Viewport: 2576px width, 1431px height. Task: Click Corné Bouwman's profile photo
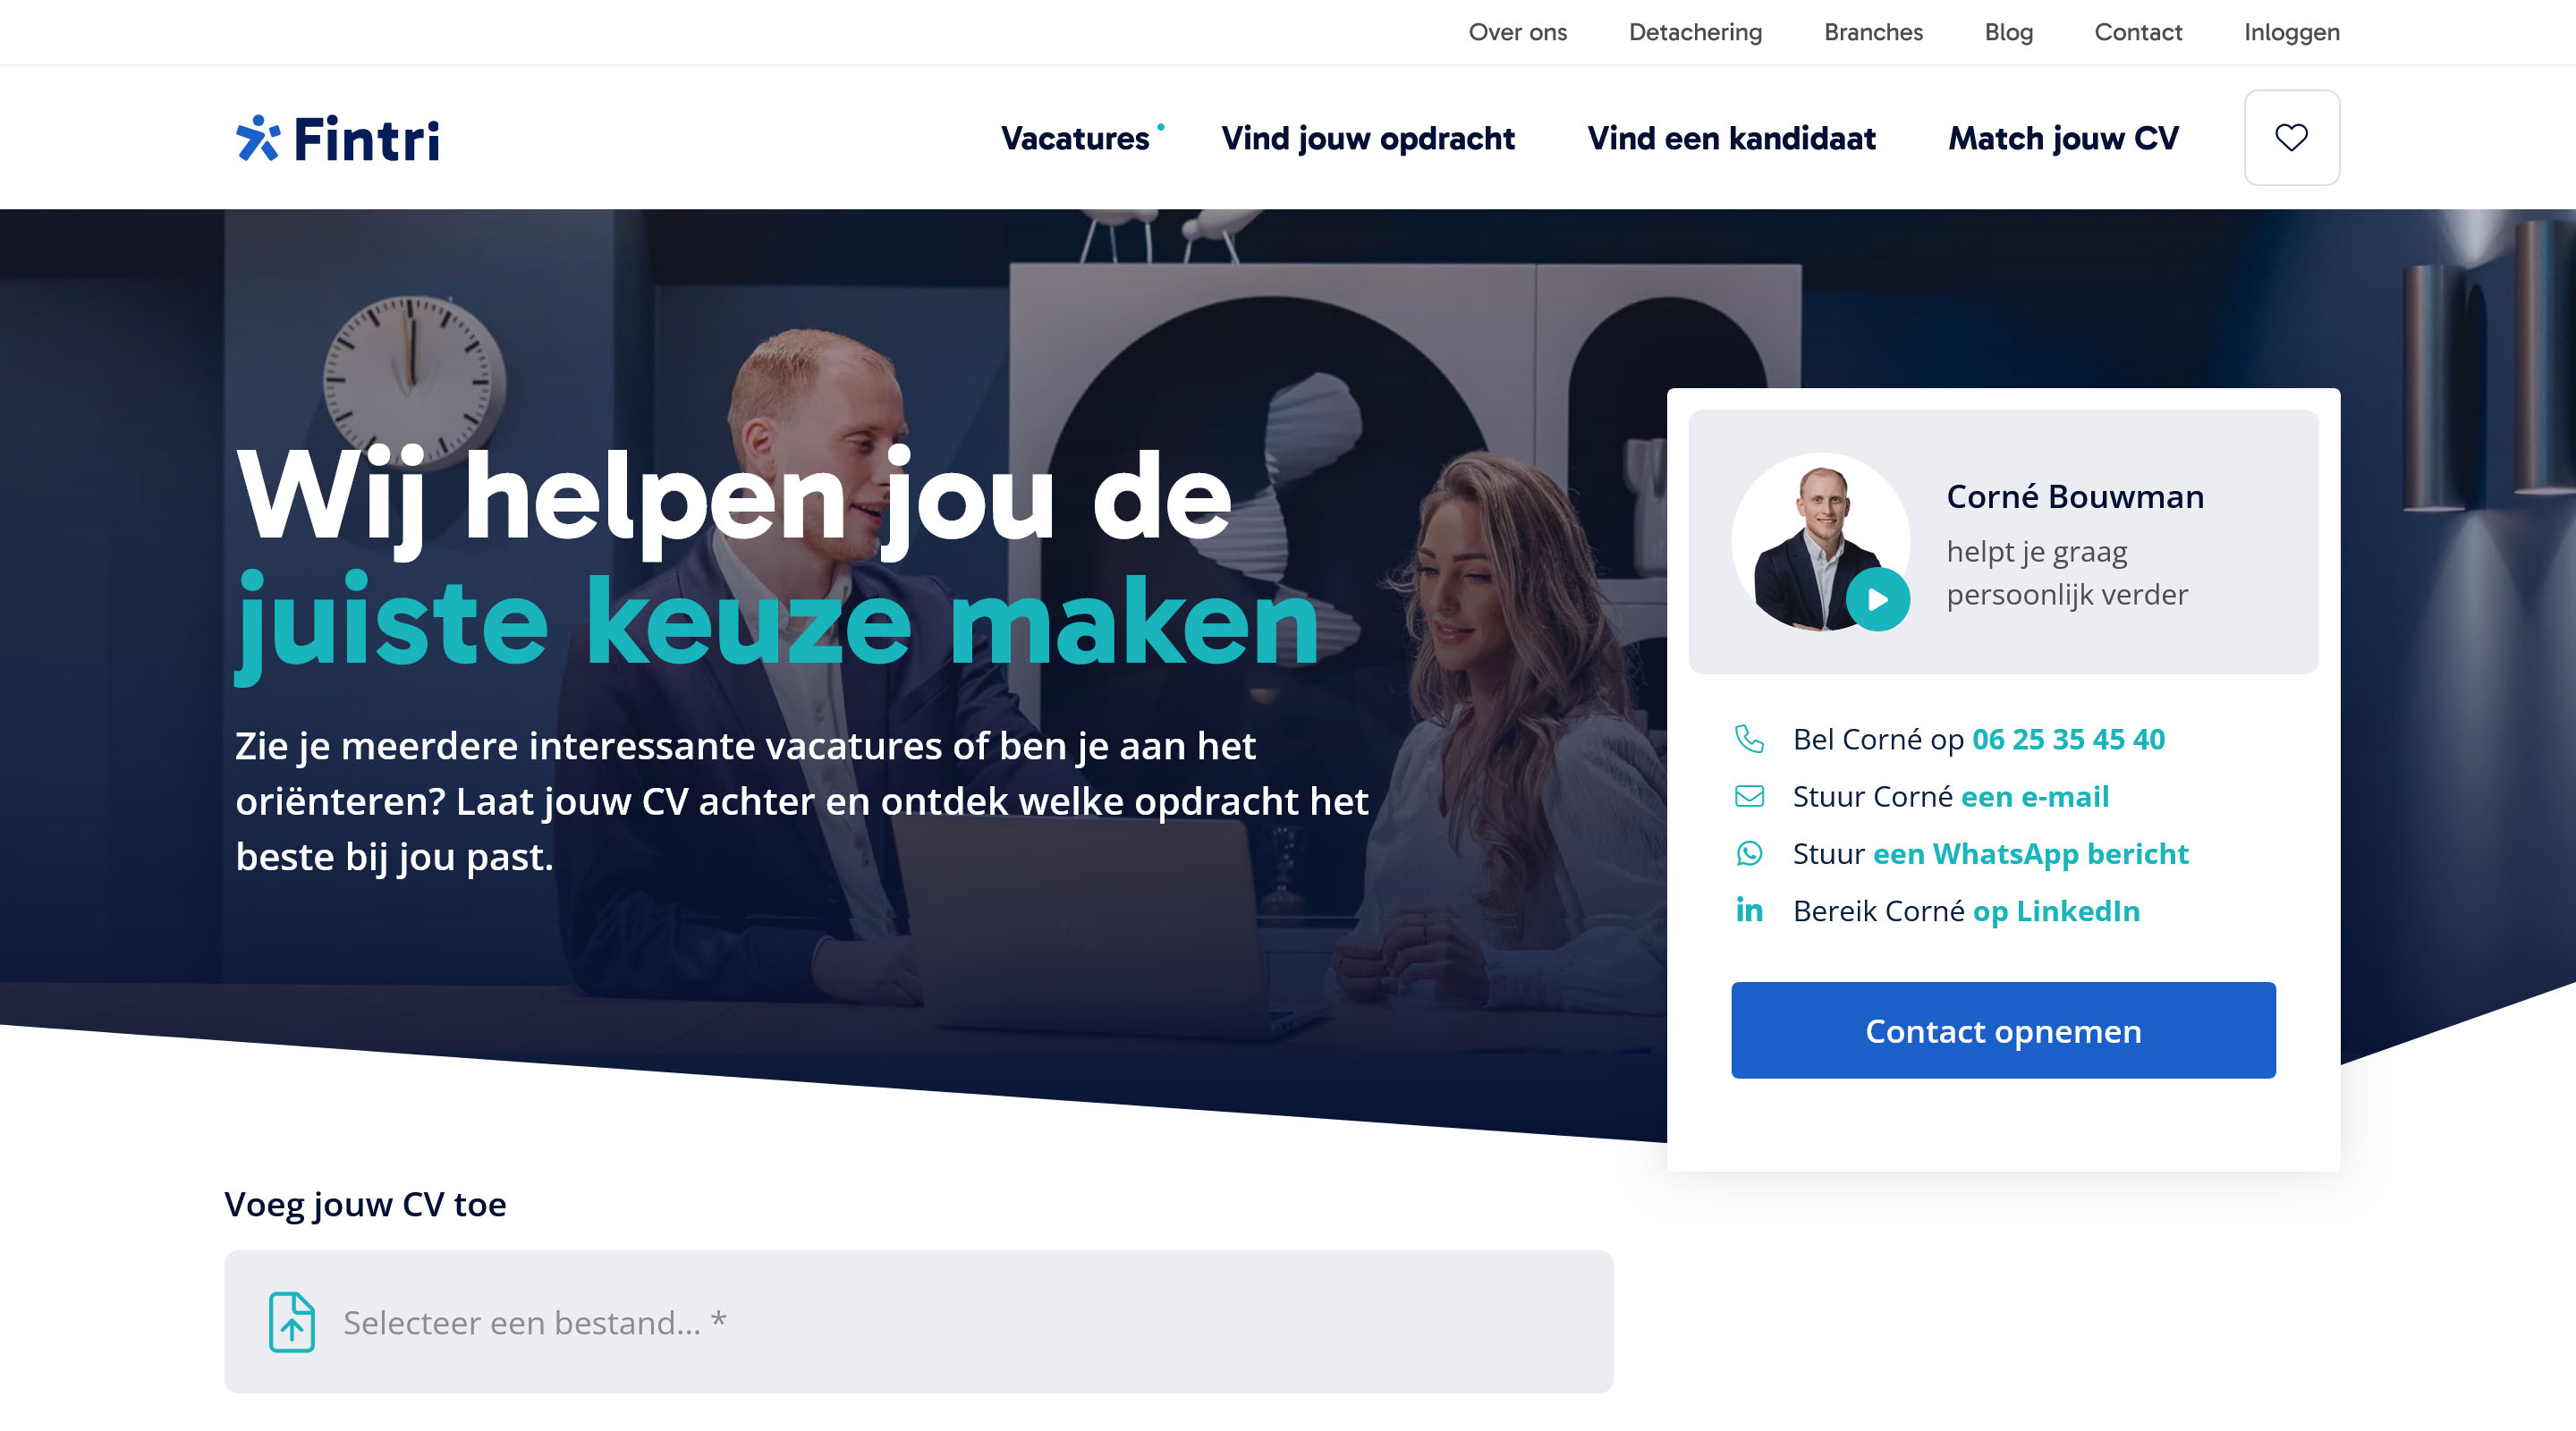pos(1820,542)
